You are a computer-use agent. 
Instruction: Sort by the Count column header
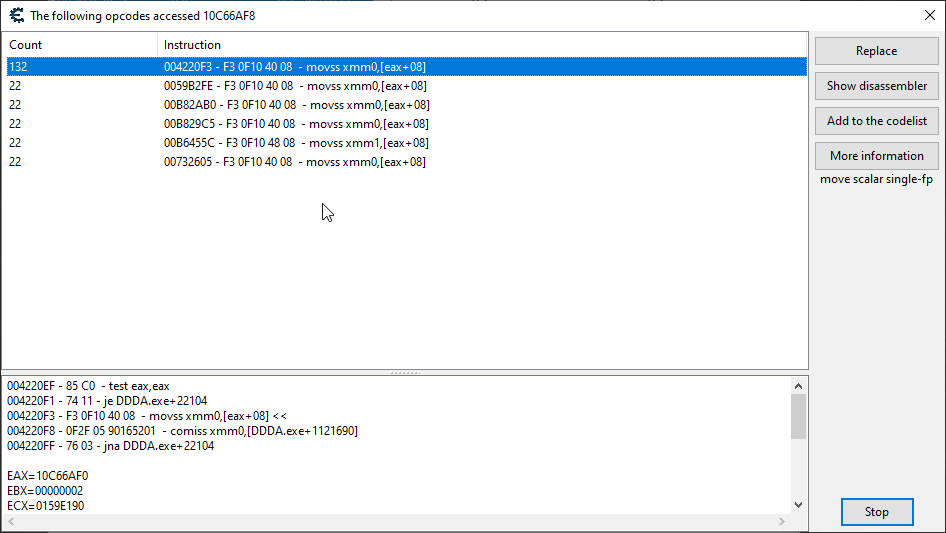pyautogui.click(x=80, y=45)
